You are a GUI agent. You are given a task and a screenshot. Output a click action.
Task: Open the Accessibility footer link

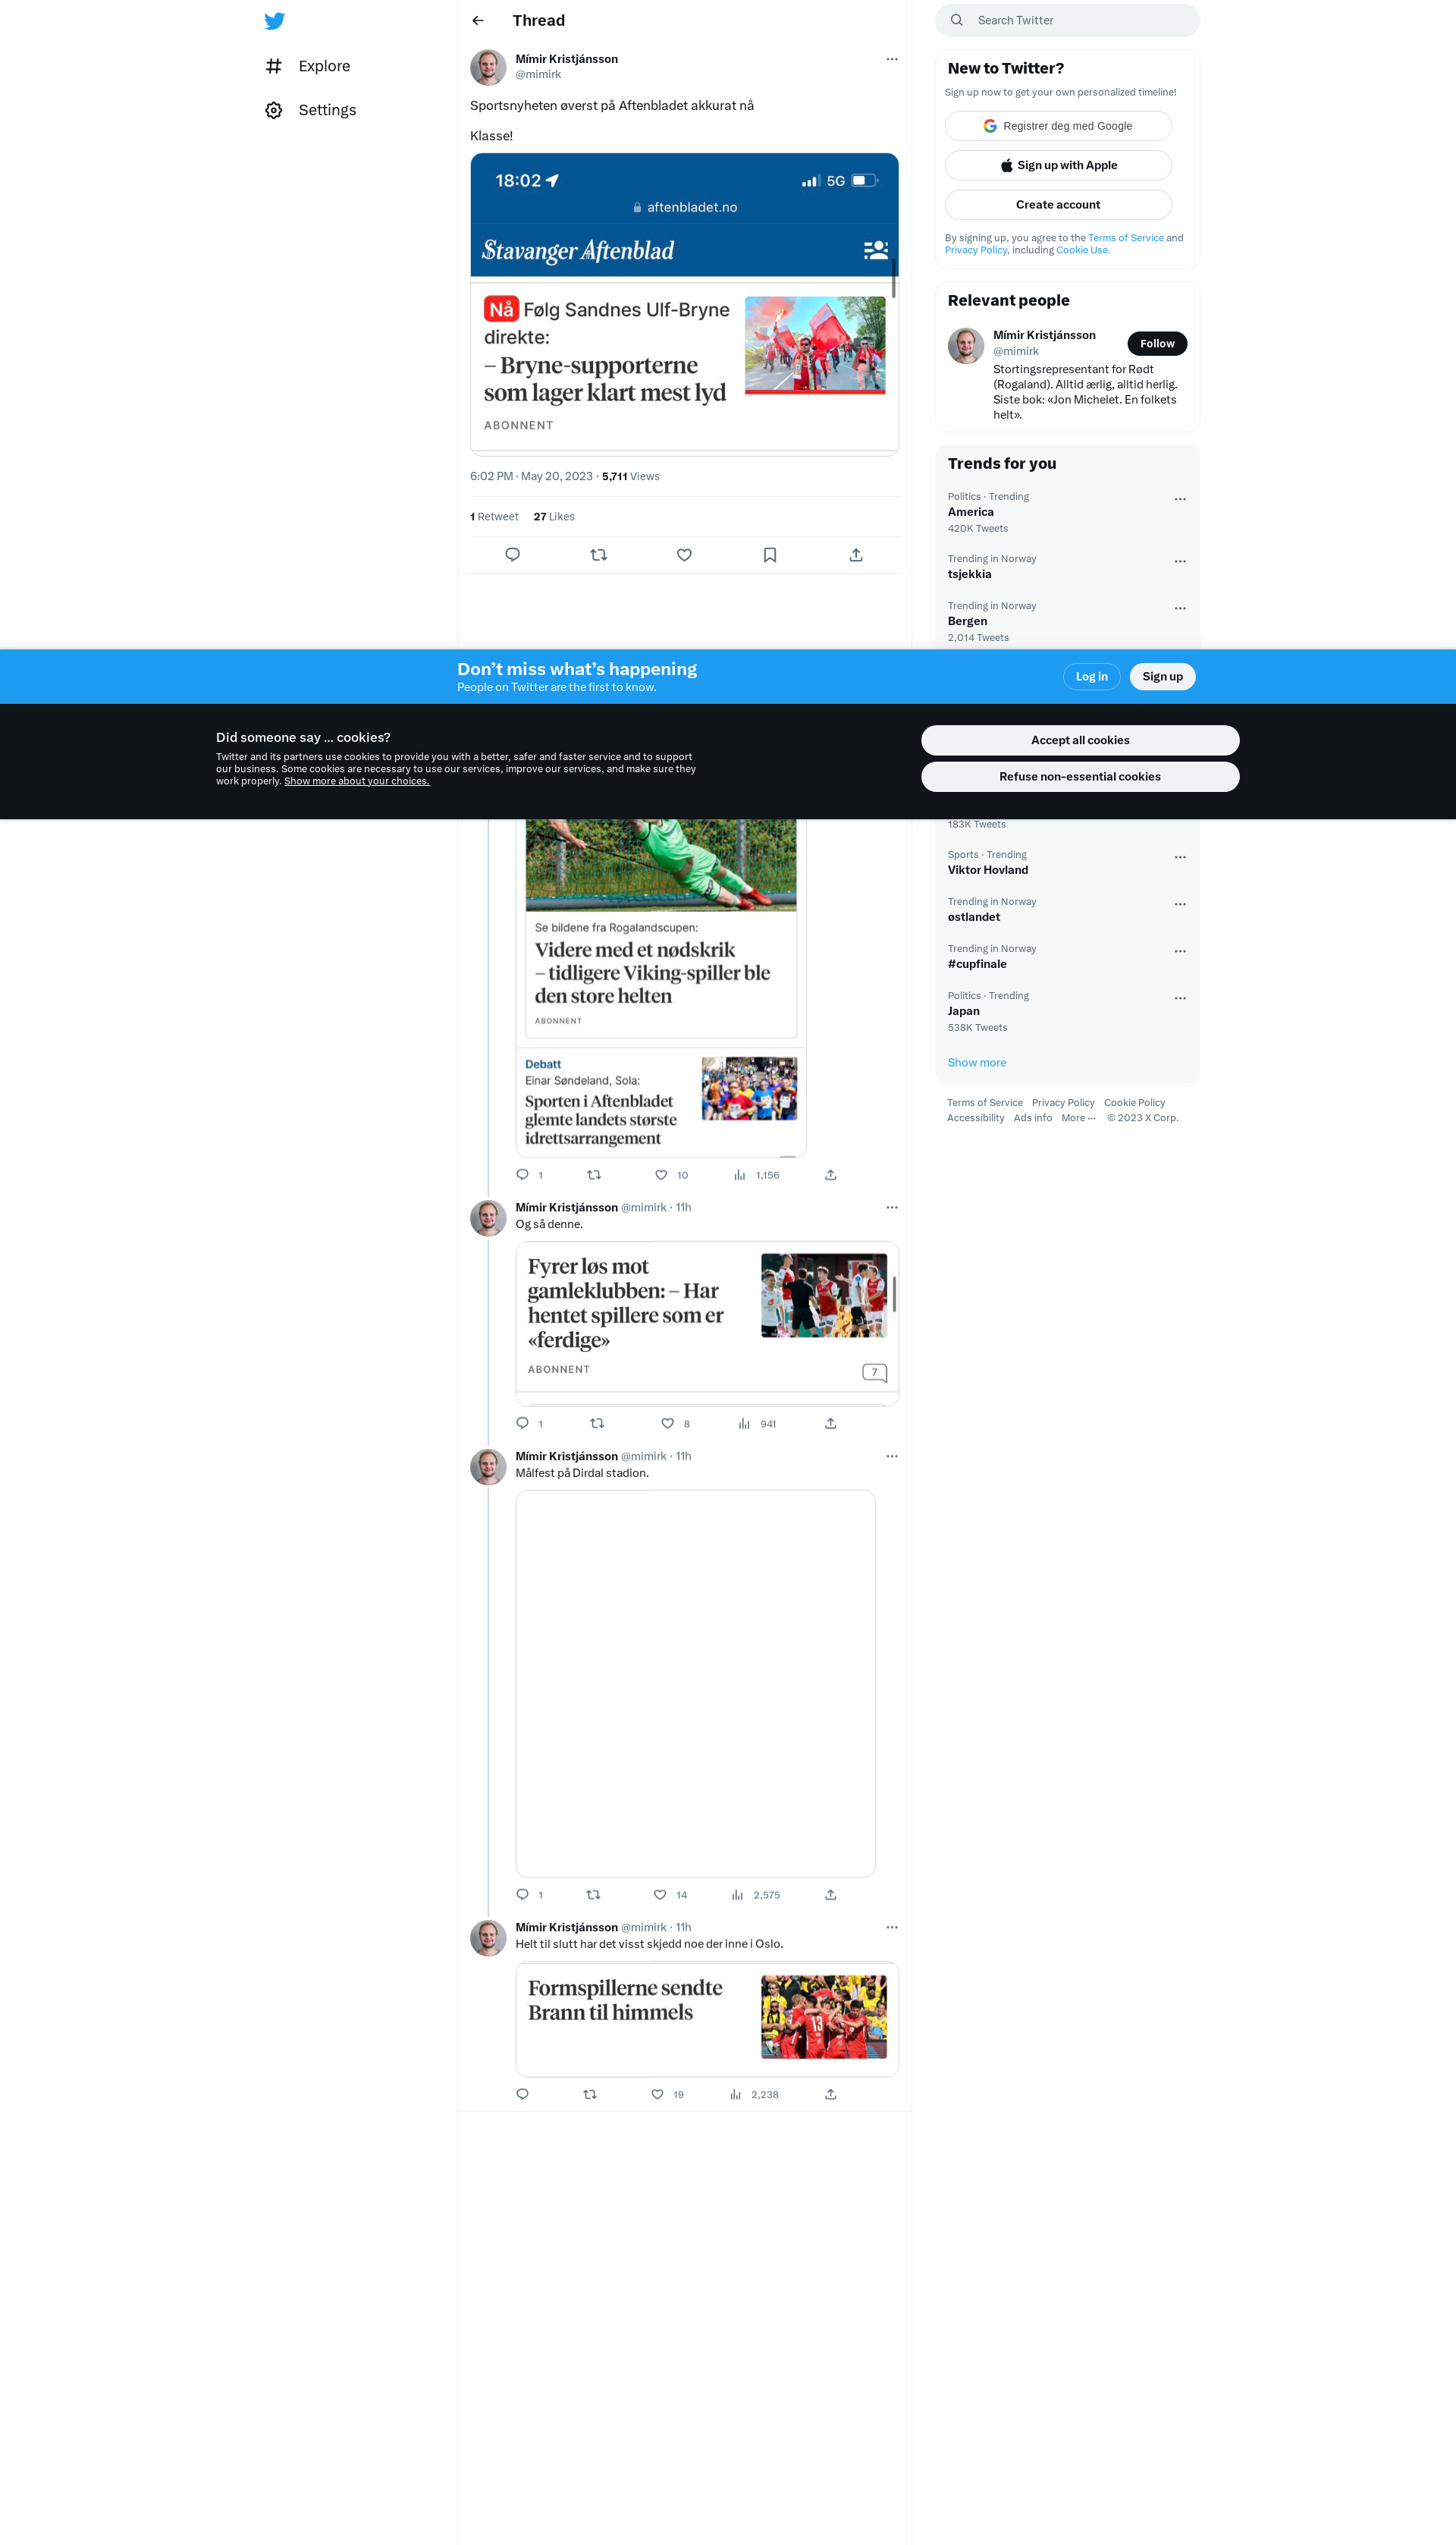[975, 1118]
